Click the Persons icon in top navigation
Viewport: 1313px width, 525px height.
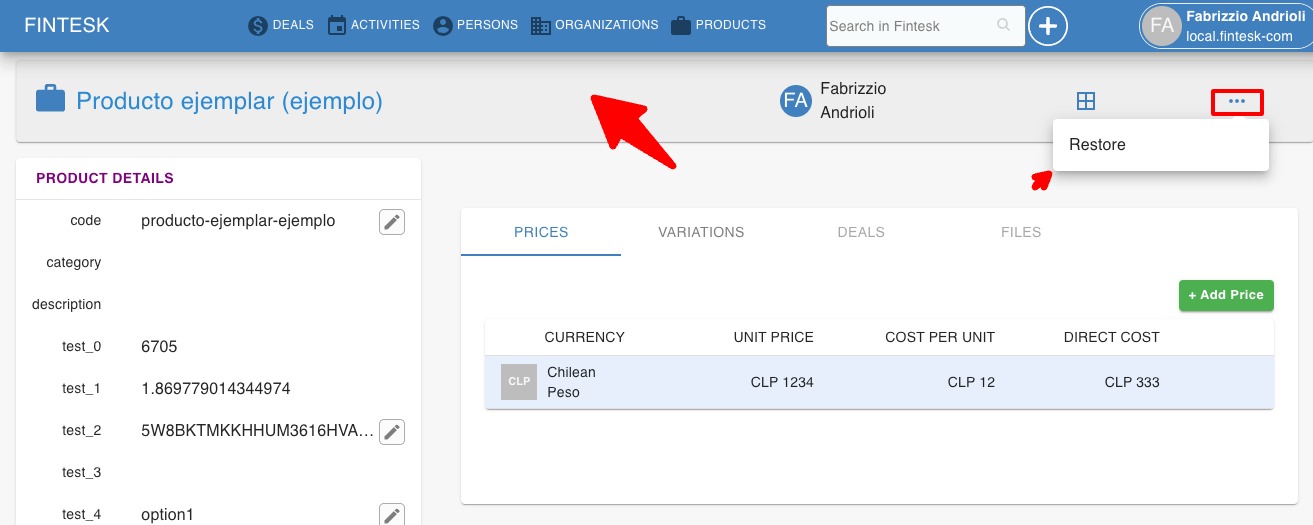tap(443, 26)
